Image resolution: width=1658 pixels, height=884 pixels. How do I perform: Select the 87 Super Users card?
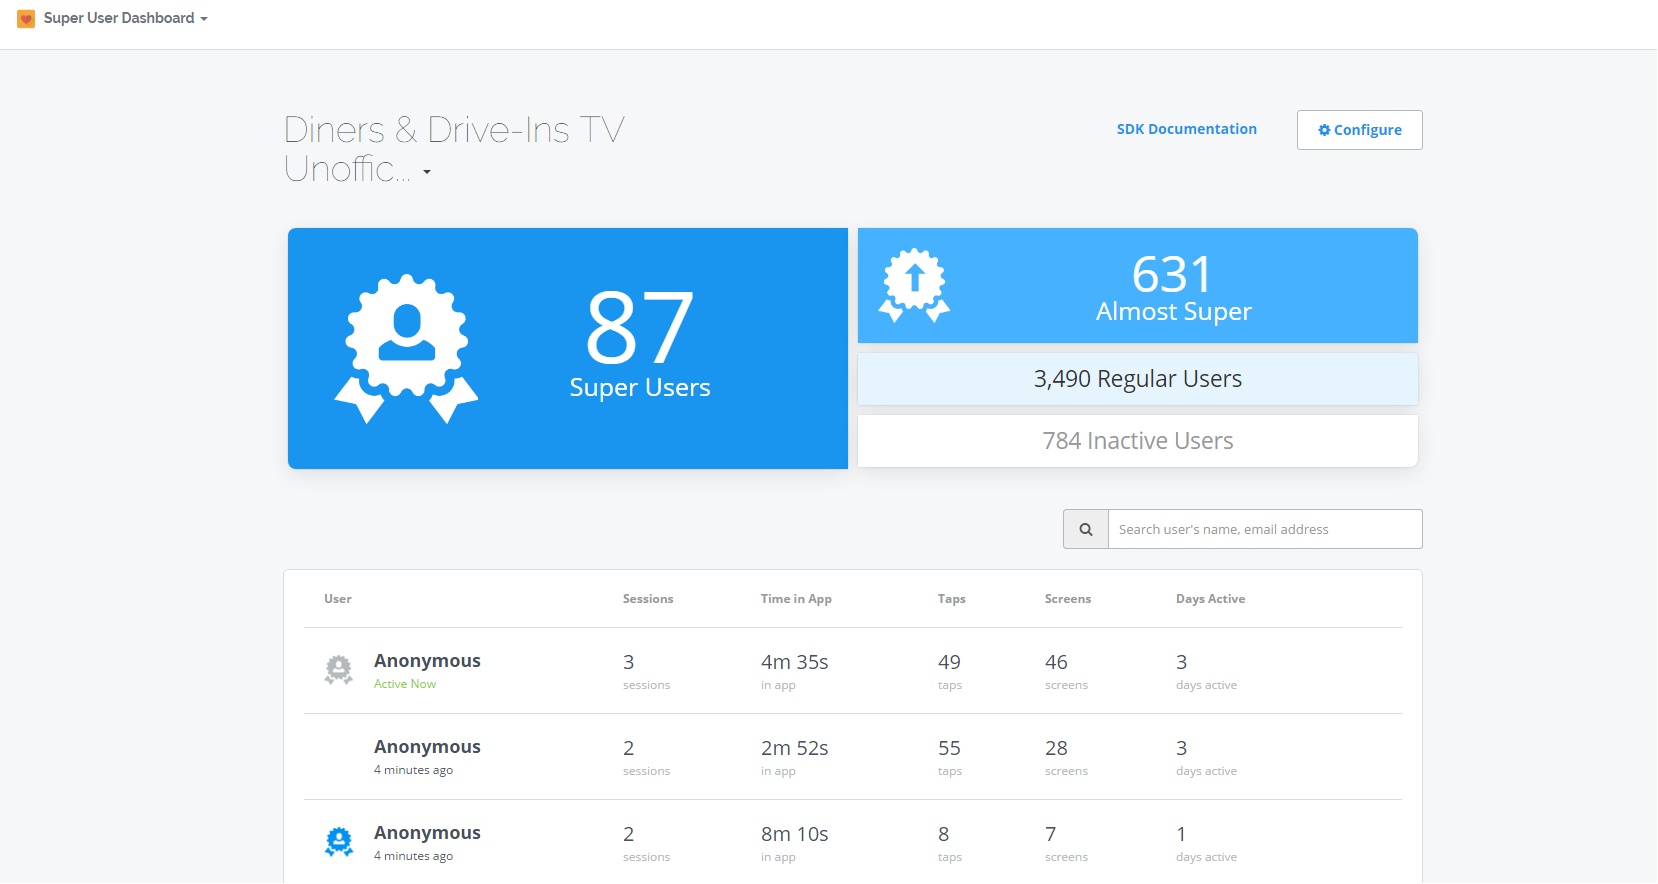pos(567,348)
